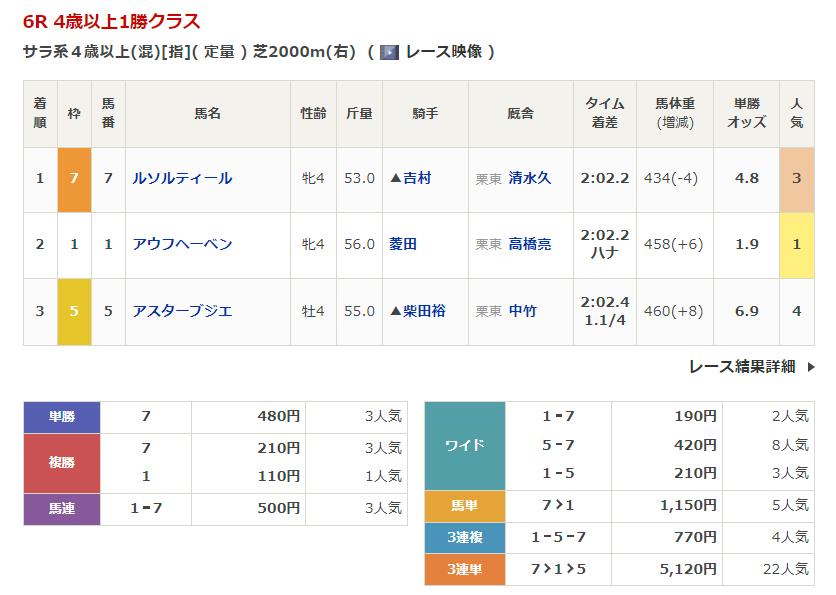
Task: Click the 3連単 payout label
Action: (x=464, y=569)
